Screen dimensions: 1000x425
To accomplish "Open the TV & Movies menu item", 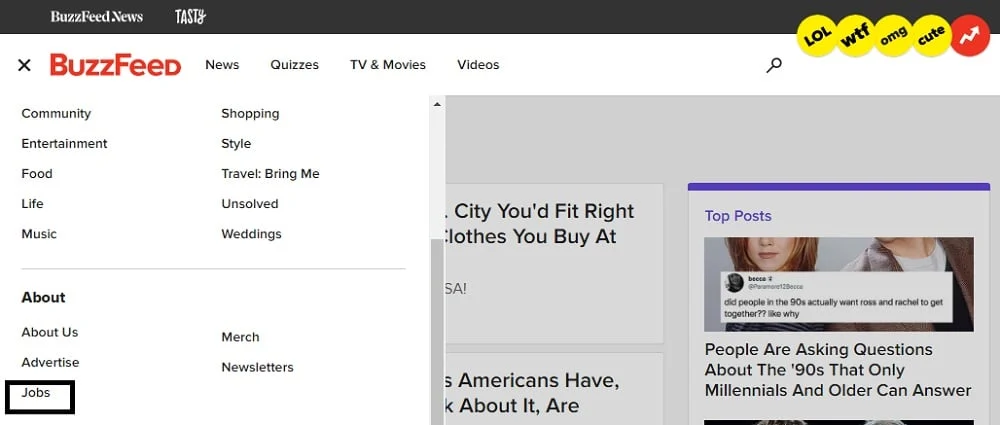I will pos(387,65).
